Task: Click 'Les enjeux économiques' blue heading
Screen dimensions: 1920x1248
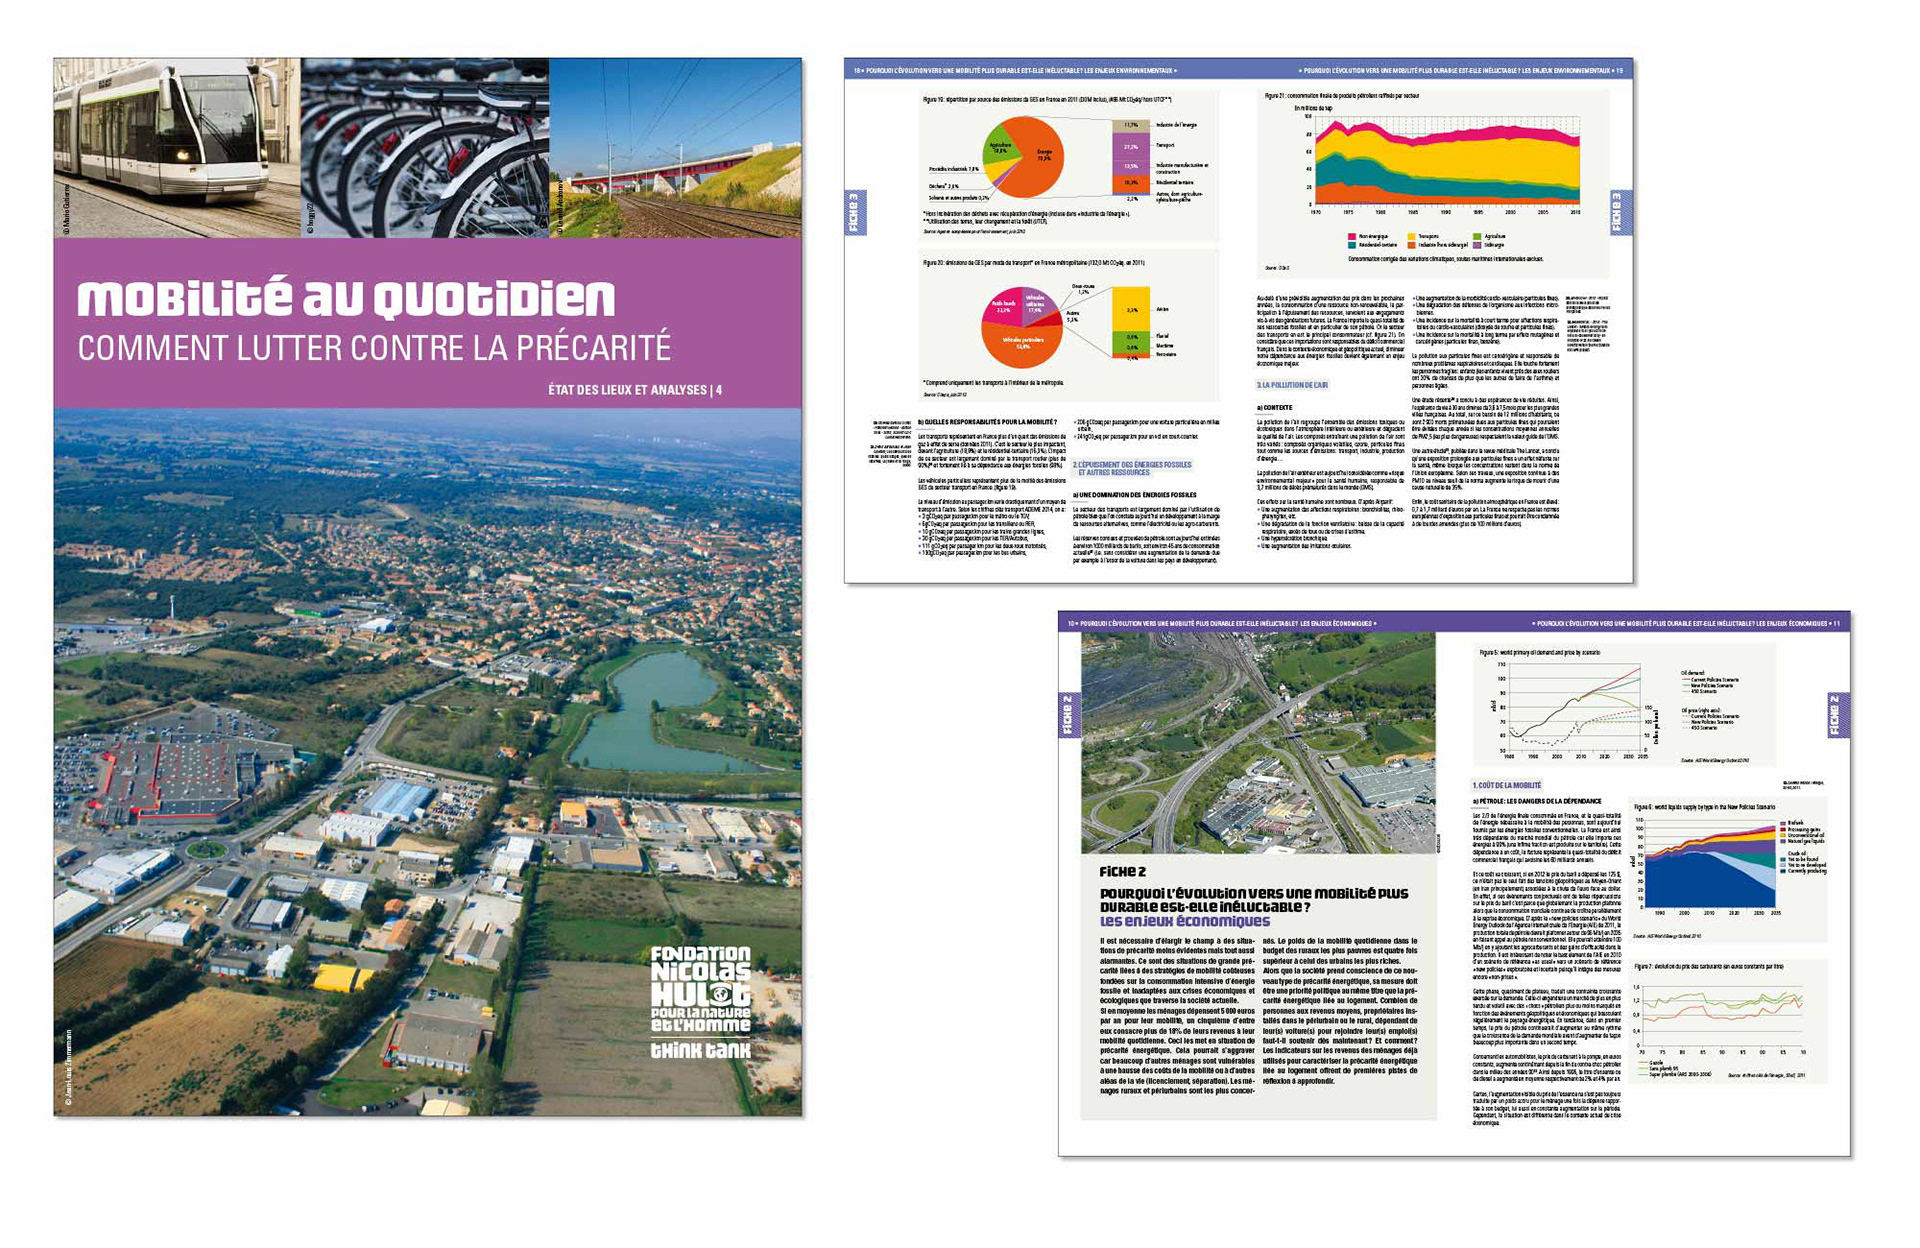Action: point(1184,922)
